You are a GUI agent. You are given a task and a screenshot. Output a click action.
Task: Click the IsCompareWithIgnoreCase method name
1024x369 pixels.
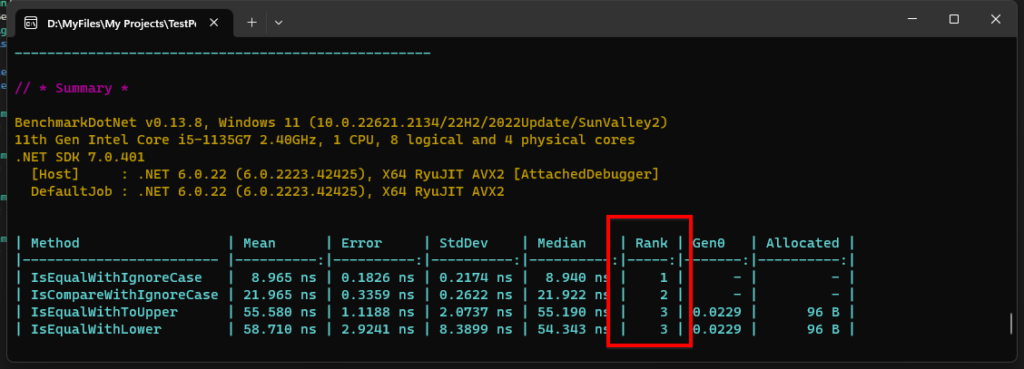(x=124, y=295)
